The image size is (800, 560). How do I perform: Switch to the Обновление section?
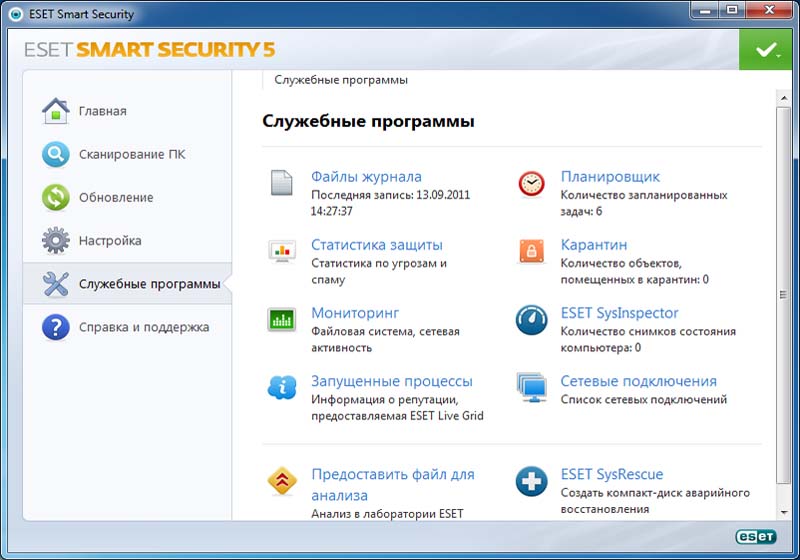tap(116, 197)
